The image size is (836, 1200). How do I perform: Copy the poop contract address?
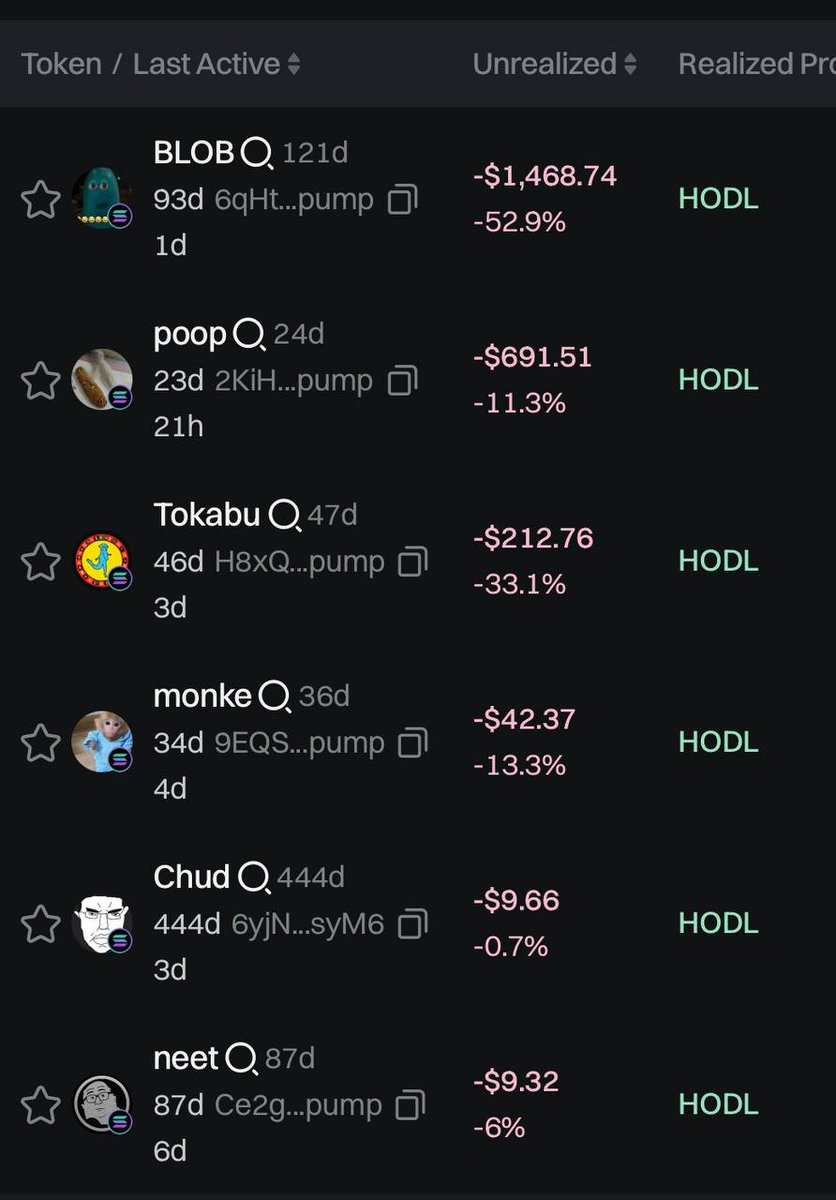pyautogui.click(x=402, y=381)
